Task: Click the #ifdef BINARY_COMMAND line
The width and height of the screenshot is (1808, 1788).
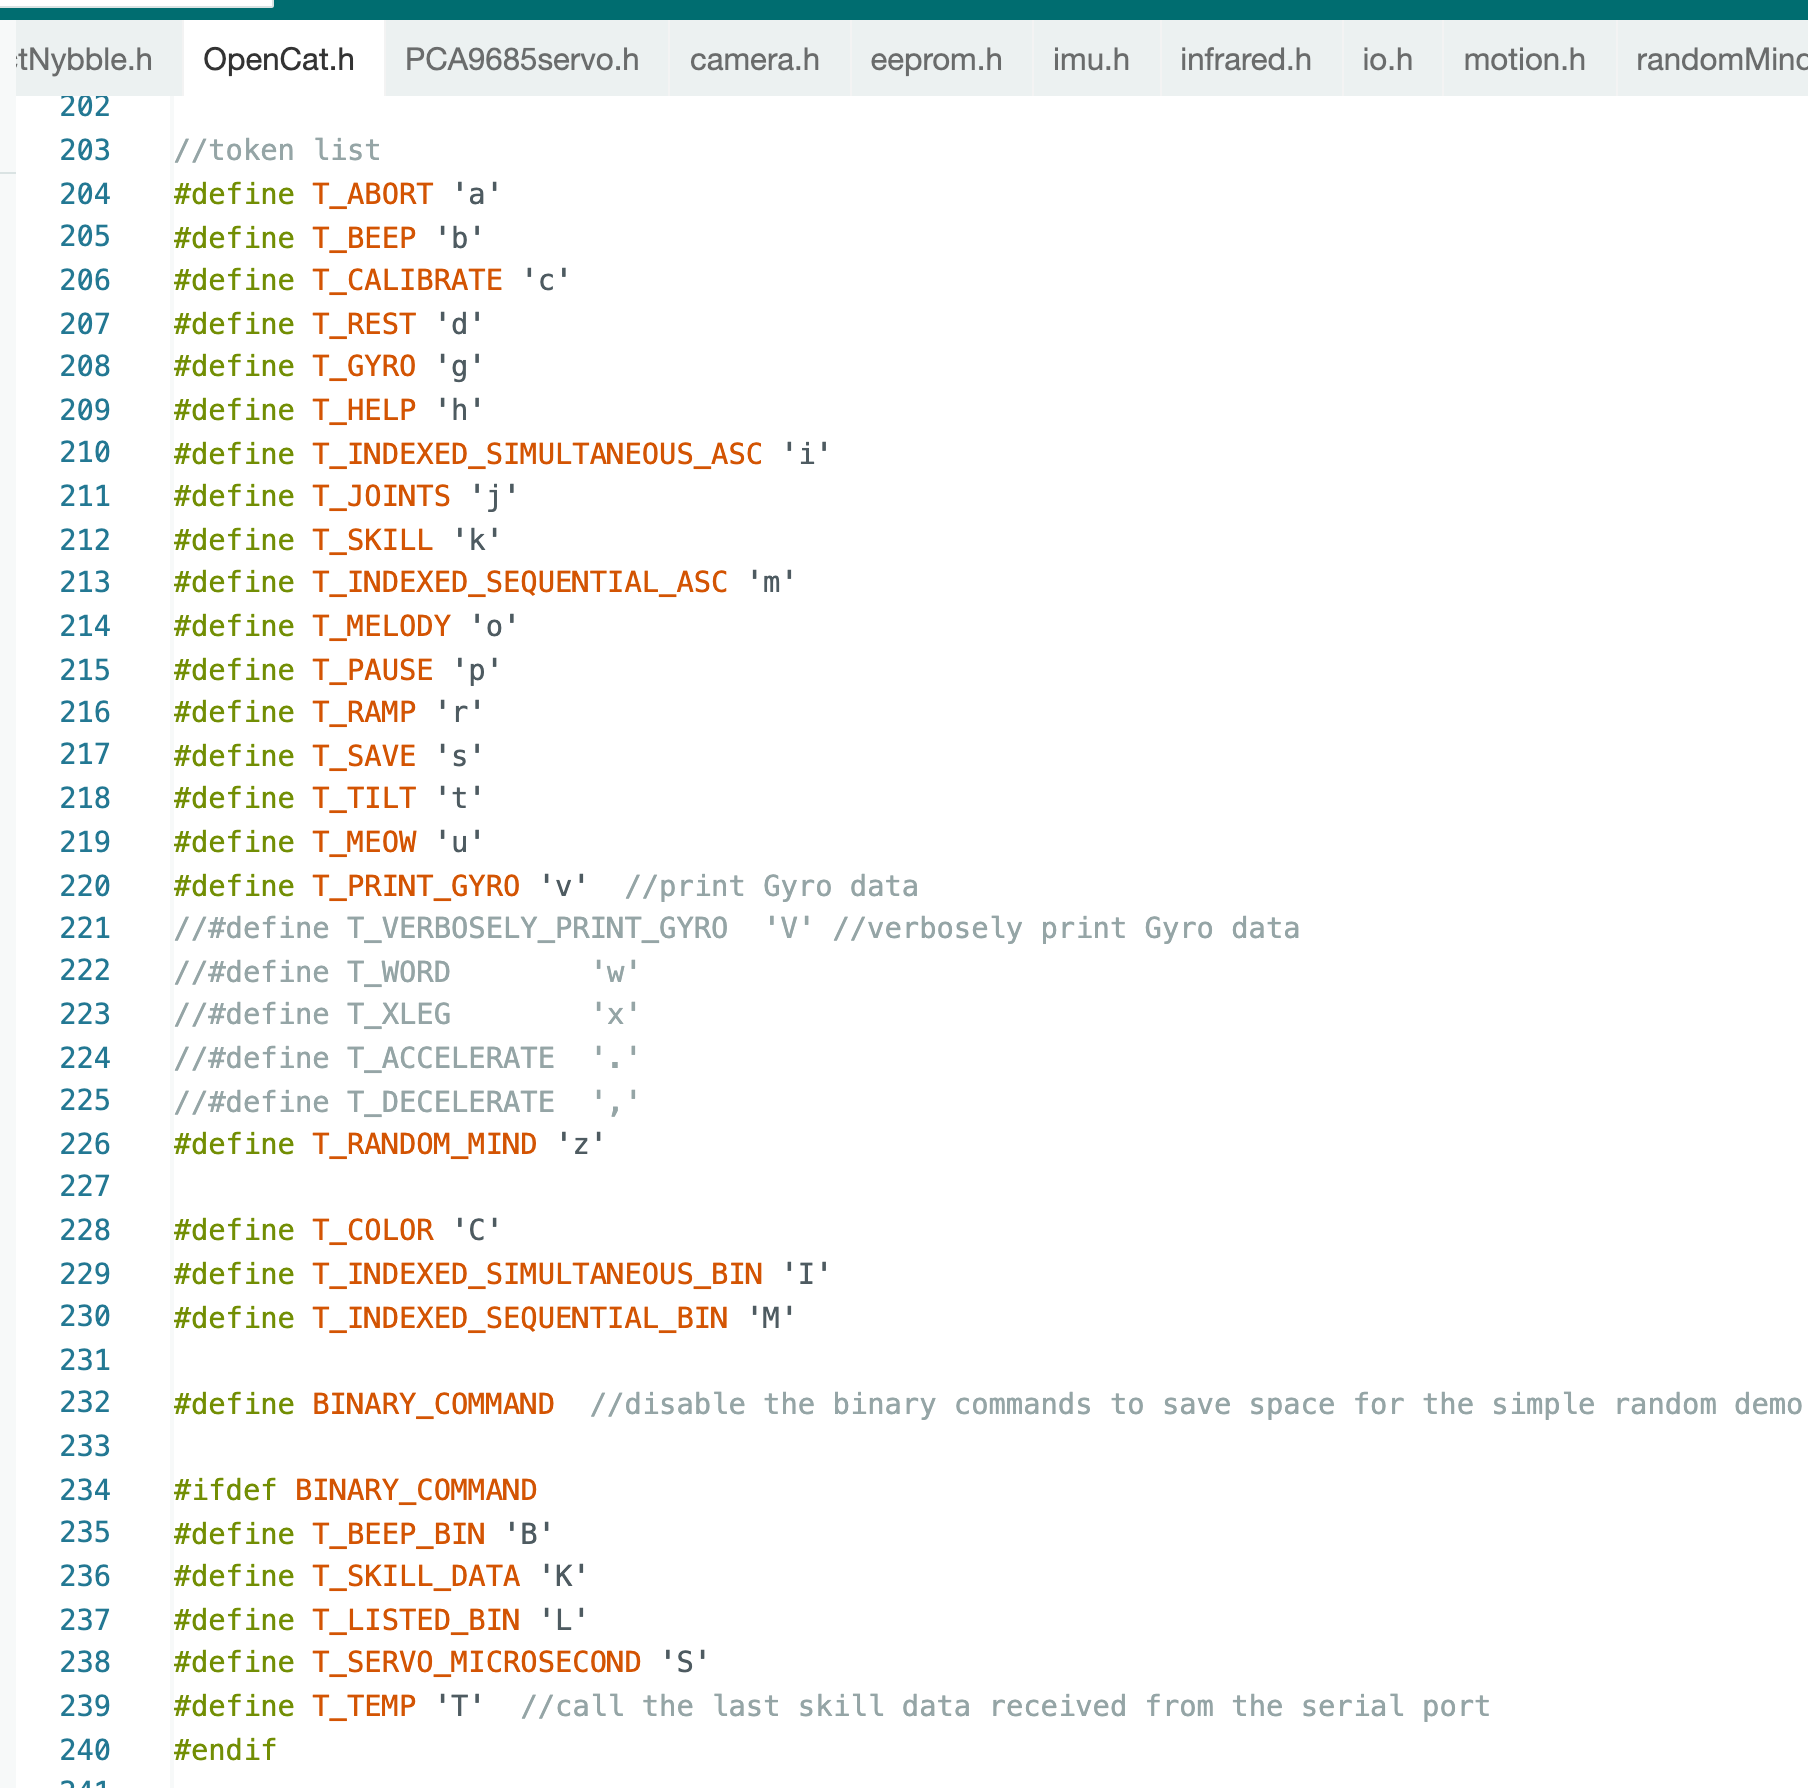Action: (x=355, y=1490)
